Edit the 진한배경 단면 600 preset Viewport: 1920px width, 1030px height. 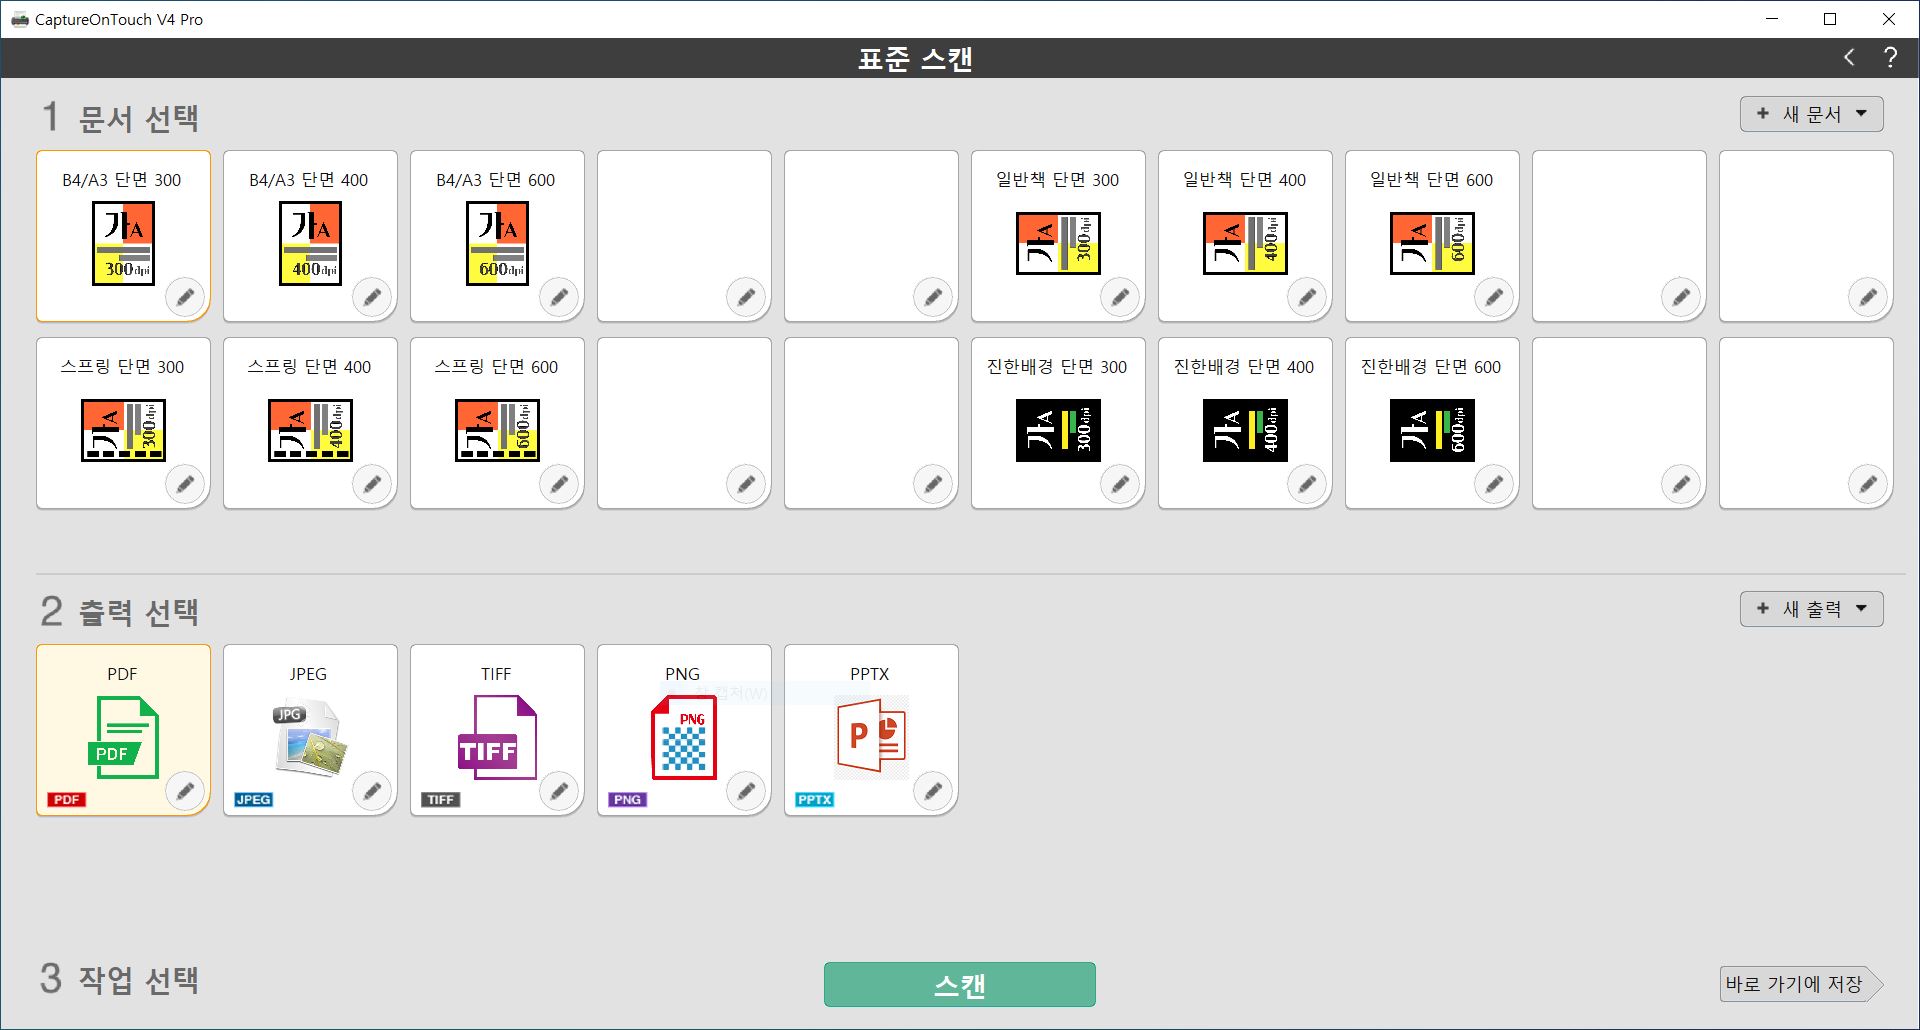coord(1494,484)
